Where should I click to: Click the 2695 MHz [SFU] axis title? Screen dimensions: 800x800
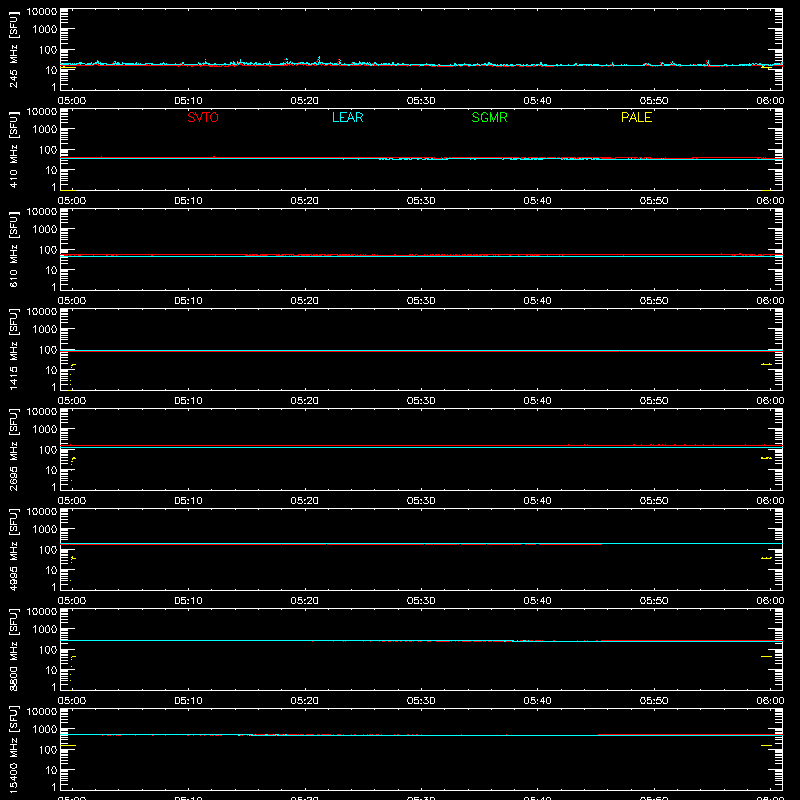tap(13, 449)
